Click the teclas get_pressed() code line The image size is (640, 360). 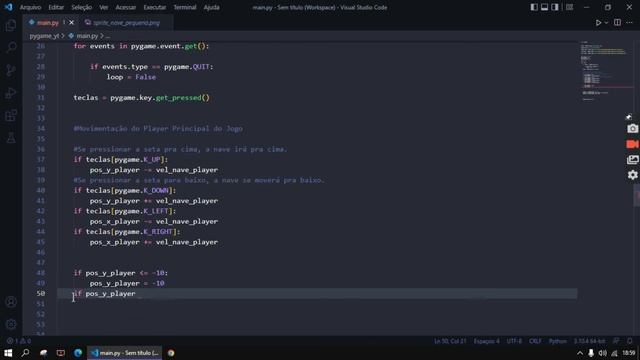[x=141, y=98]
